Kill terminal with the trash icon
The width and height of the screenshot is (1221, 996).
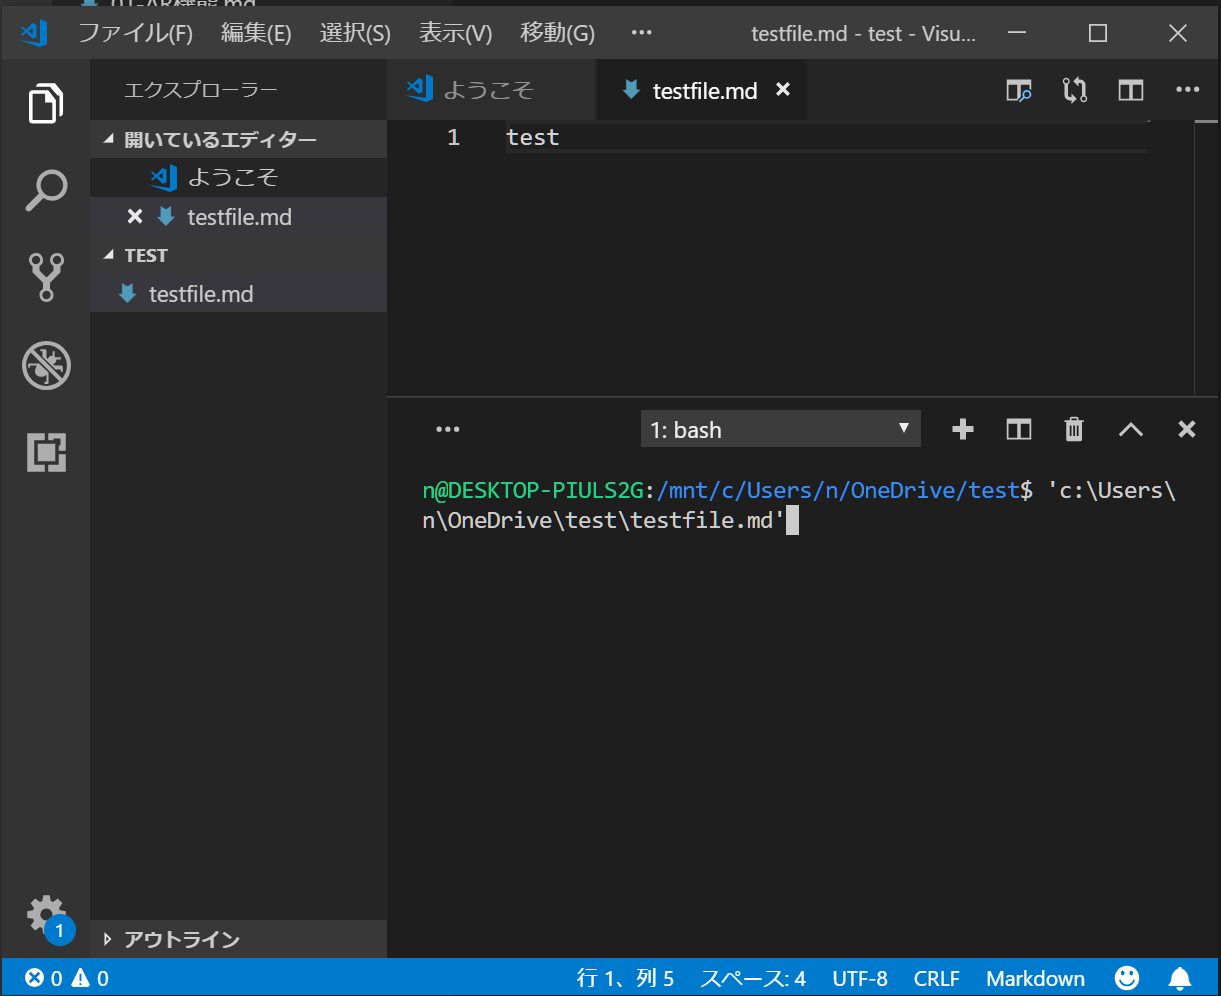pos(1074,430)
